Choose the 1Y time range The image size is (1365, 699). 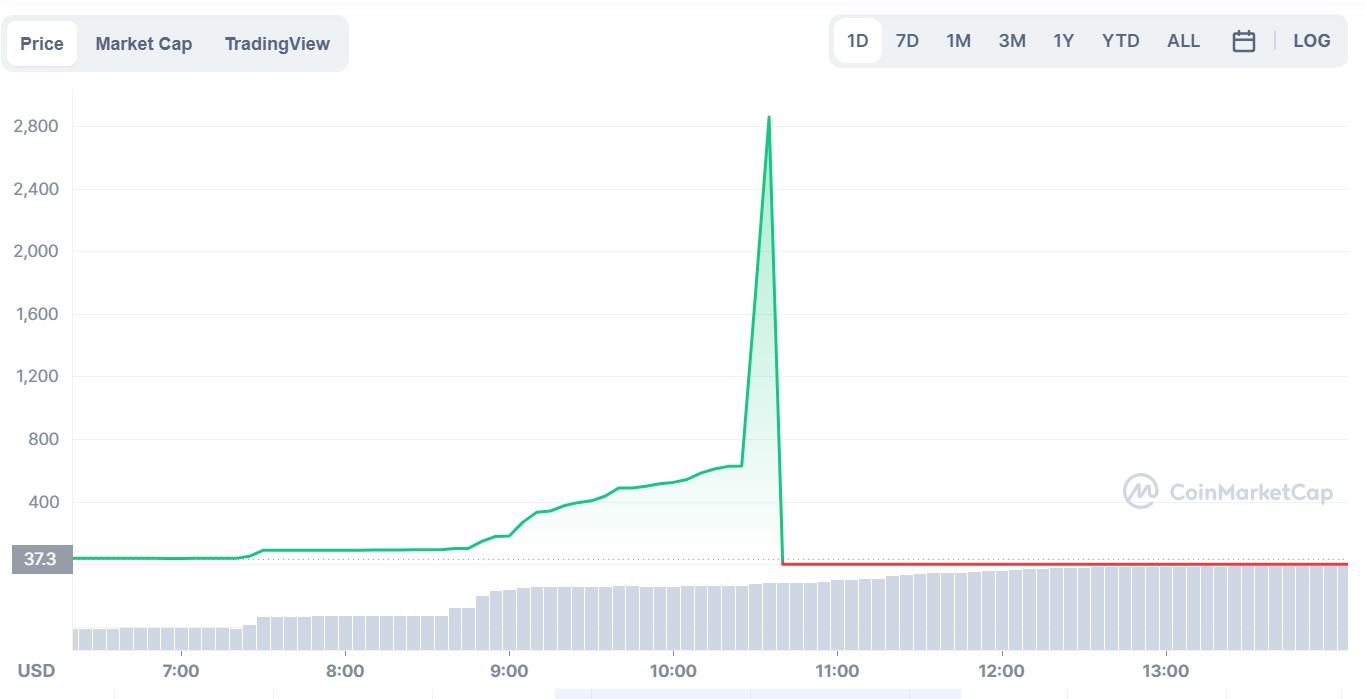1063,41
